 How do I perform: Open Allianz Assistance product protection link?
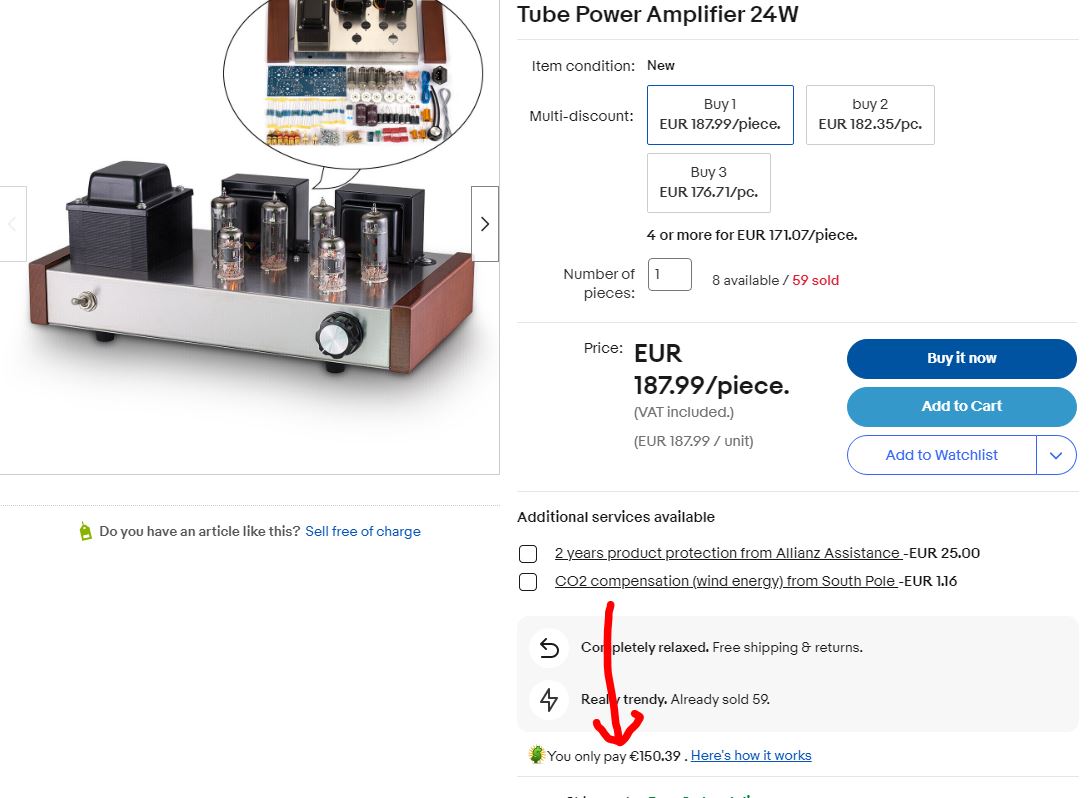(x=729, y=554)
